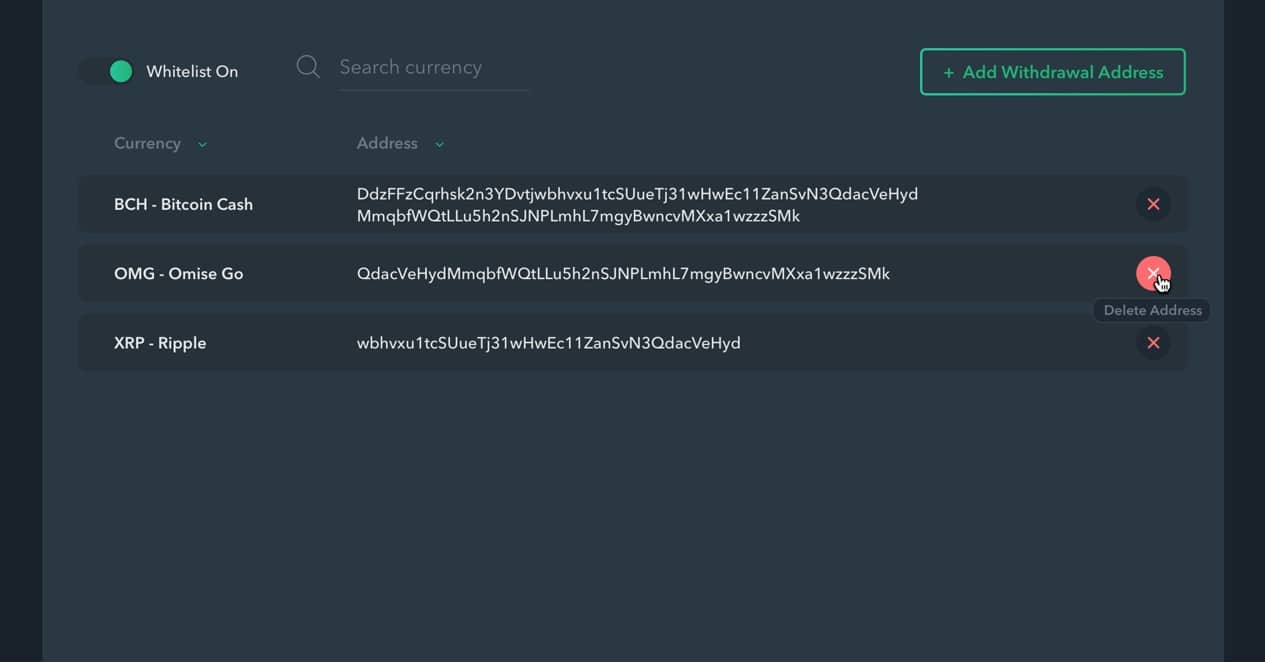1265x663 pixels.
Task: Sort by the Currency column header
Action: [147, 143]
